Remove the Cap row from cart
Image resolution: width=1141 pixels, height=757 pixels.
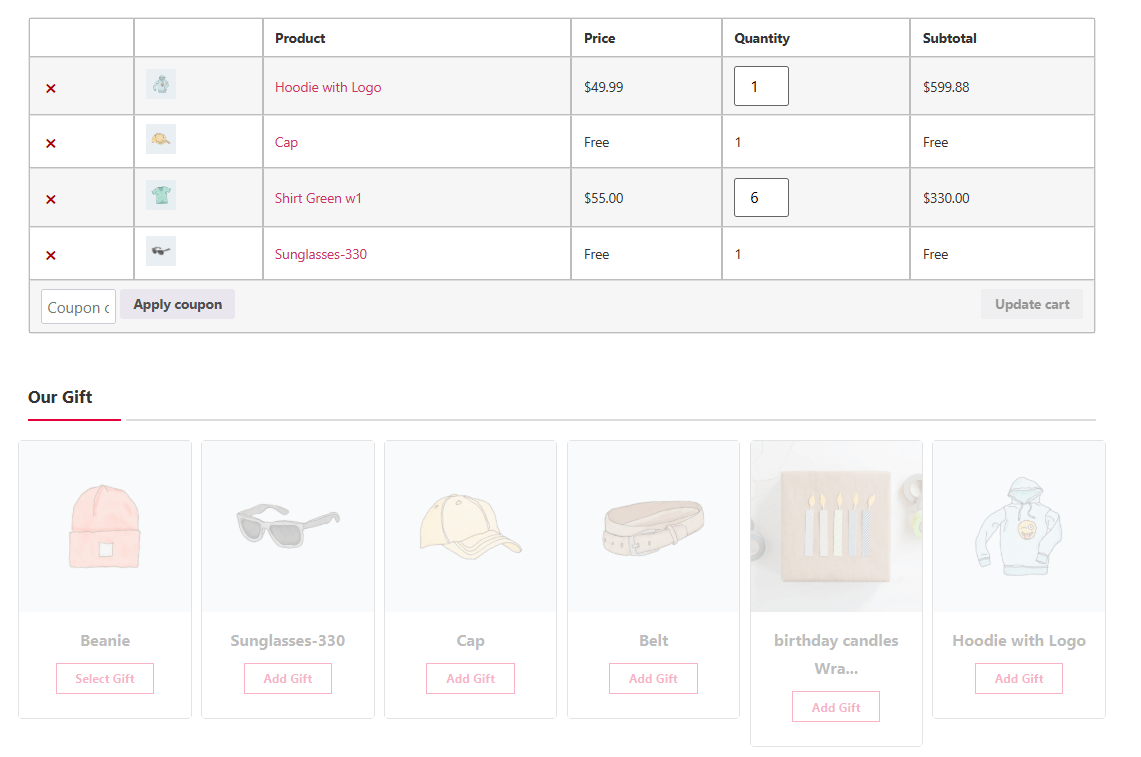pyautogui.click(x=51, y=143)
